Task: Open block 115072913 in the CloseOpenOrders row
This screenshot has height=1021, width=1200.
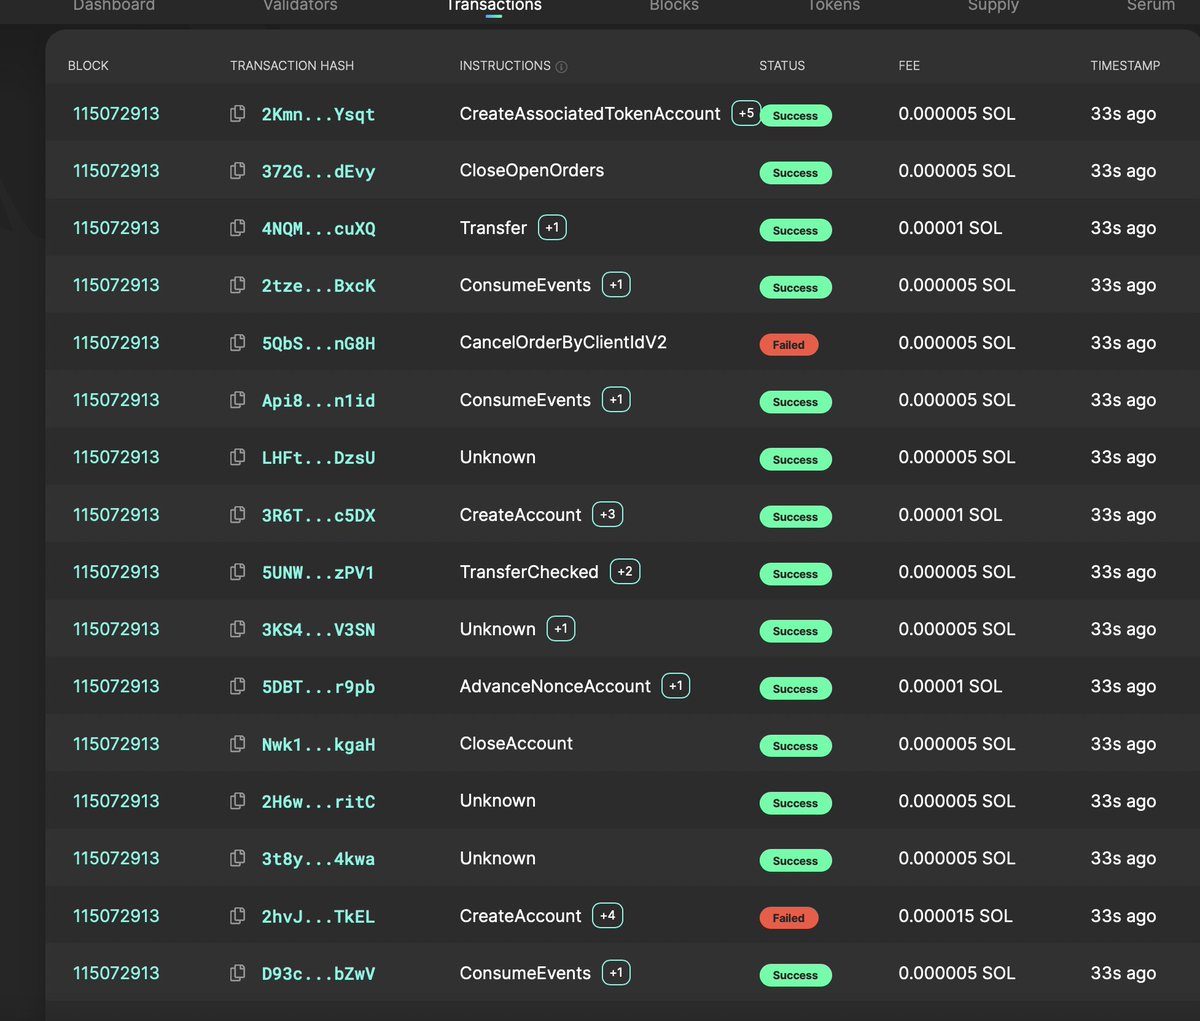Action: pos(116,171)
